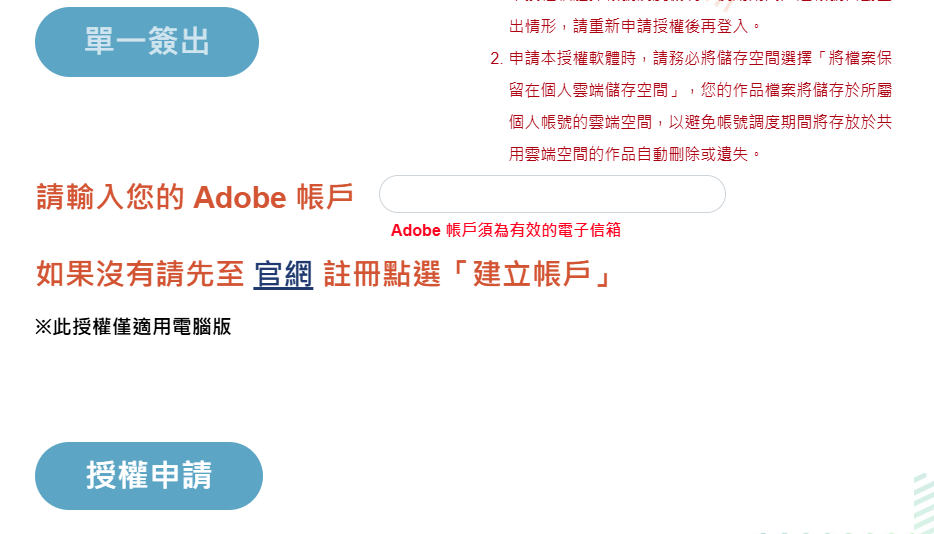Click the line starting 個人帳號的雲端空間

tap(700, 122)
